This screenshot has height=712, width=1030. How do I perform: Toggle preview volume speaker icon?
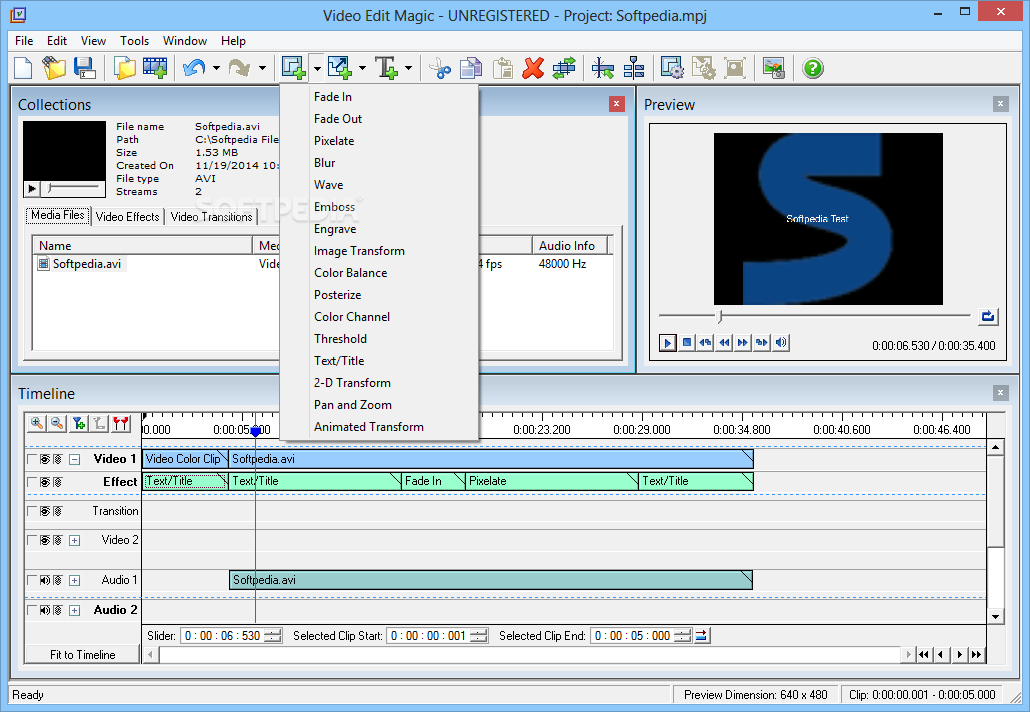tap(780, 343)
